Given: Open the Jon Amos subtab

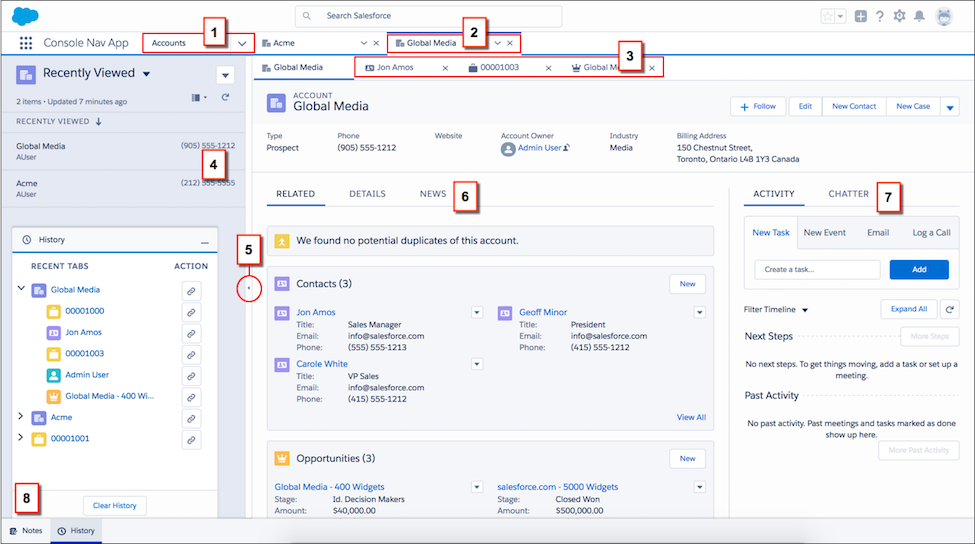Looking at the screenshot, I should point(395,67).
